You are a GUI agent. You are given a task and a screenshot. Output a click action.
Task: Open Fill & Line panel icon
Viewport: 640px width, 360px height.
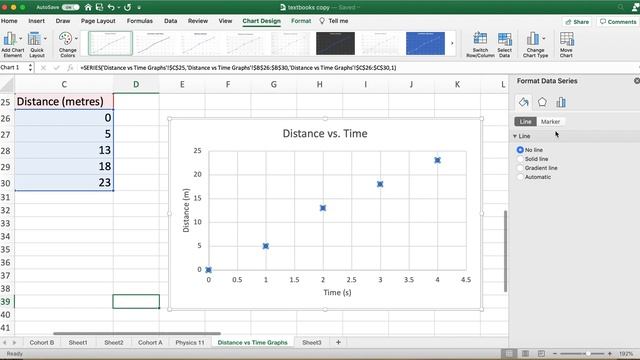pos(523,102)
